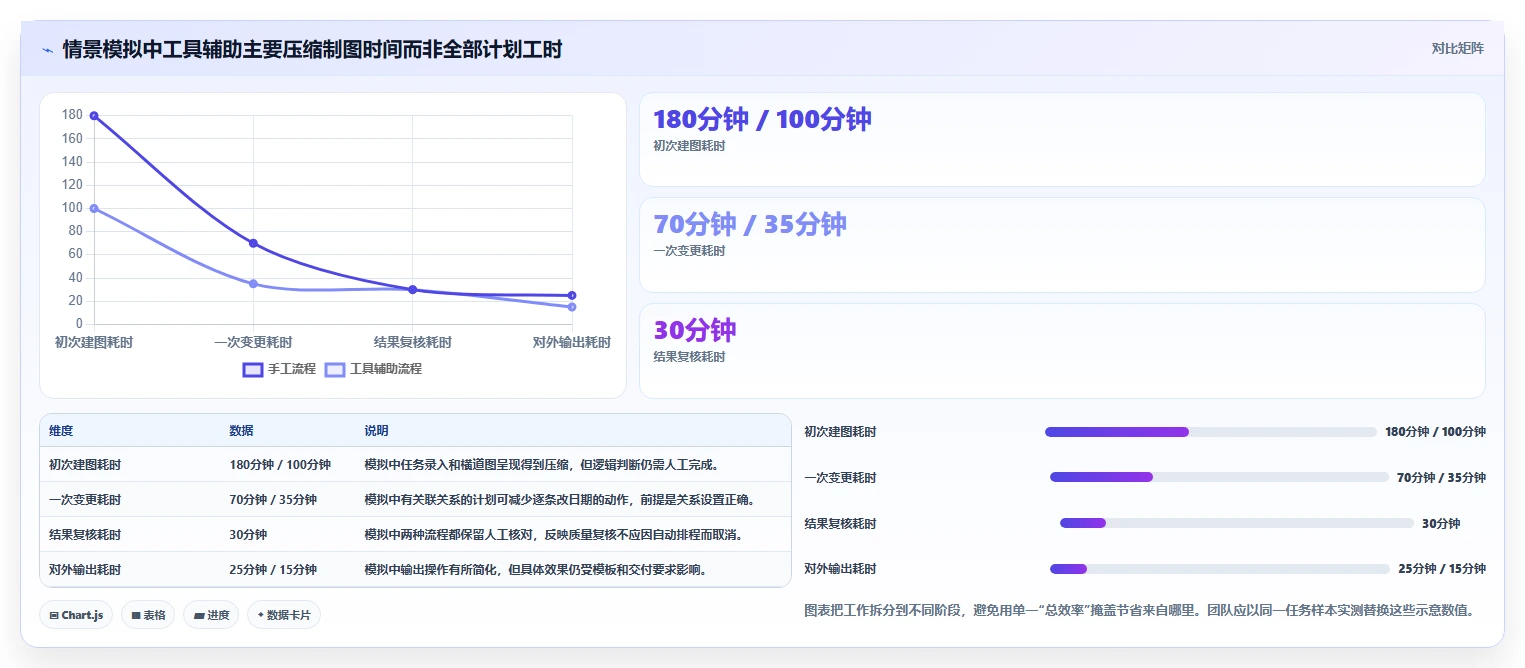Select the 工具辅助流程 data point at 100

coord(94,208)
